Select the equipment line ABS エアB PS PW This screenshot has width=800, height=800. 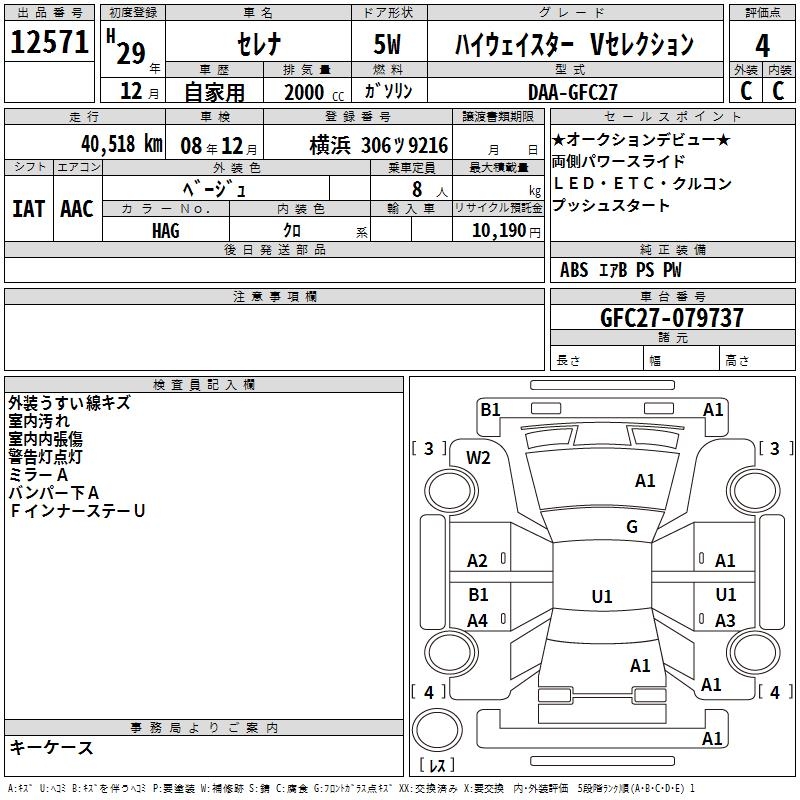(620, 270)
